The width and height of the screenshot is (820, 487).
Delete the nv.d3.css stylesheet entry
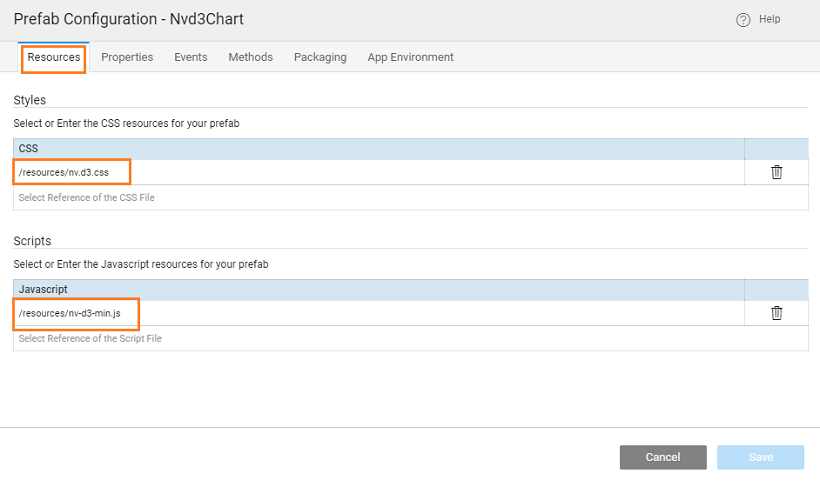click(x=776, y=172)
